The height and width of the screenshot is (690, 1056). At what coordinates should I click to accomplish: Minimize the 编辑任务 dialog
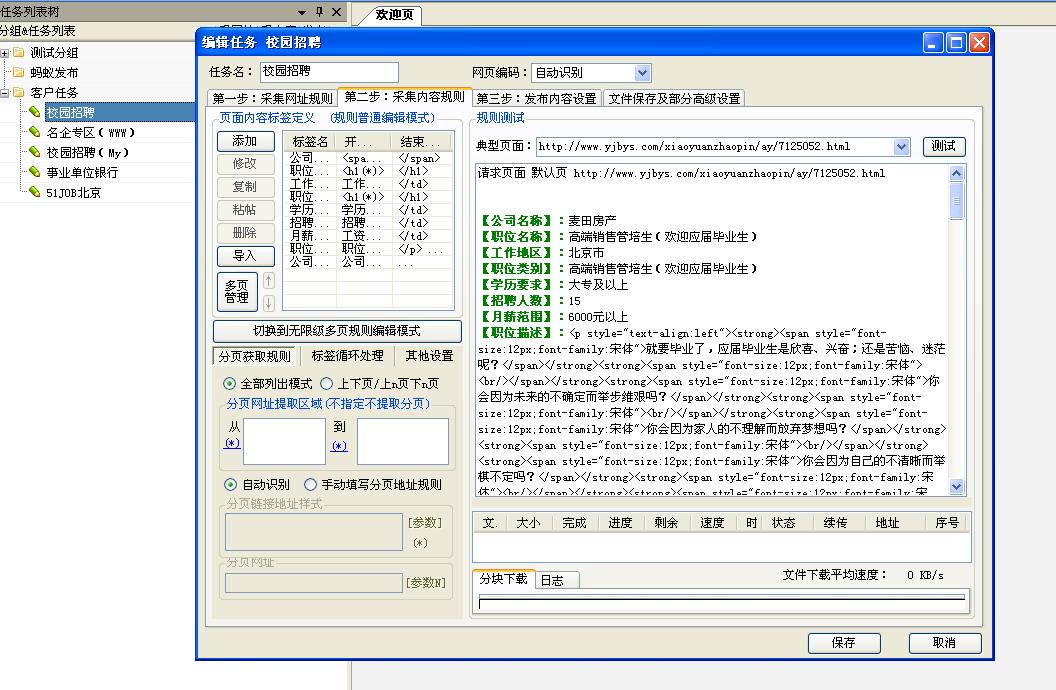[933, 43]
